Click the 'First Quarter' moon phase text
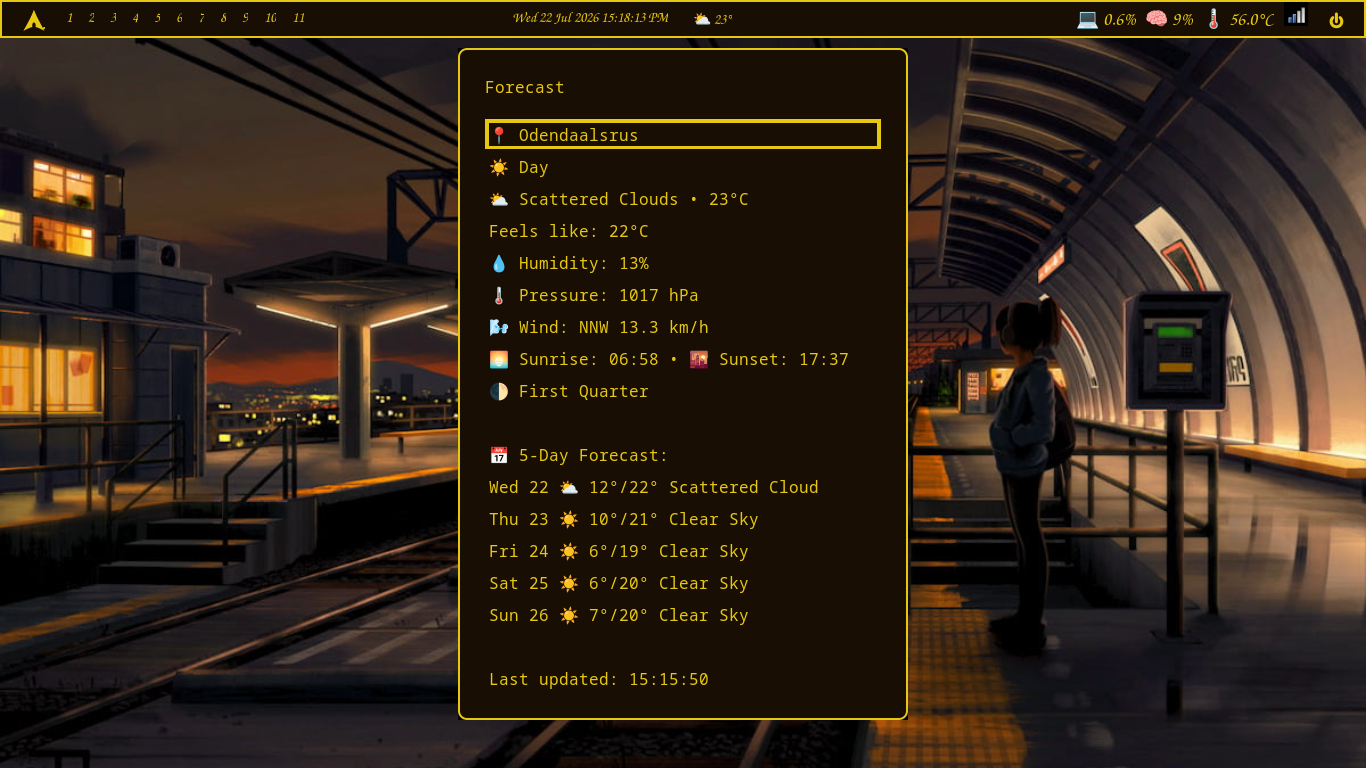The image size is (1366, 768). [584, 391]
